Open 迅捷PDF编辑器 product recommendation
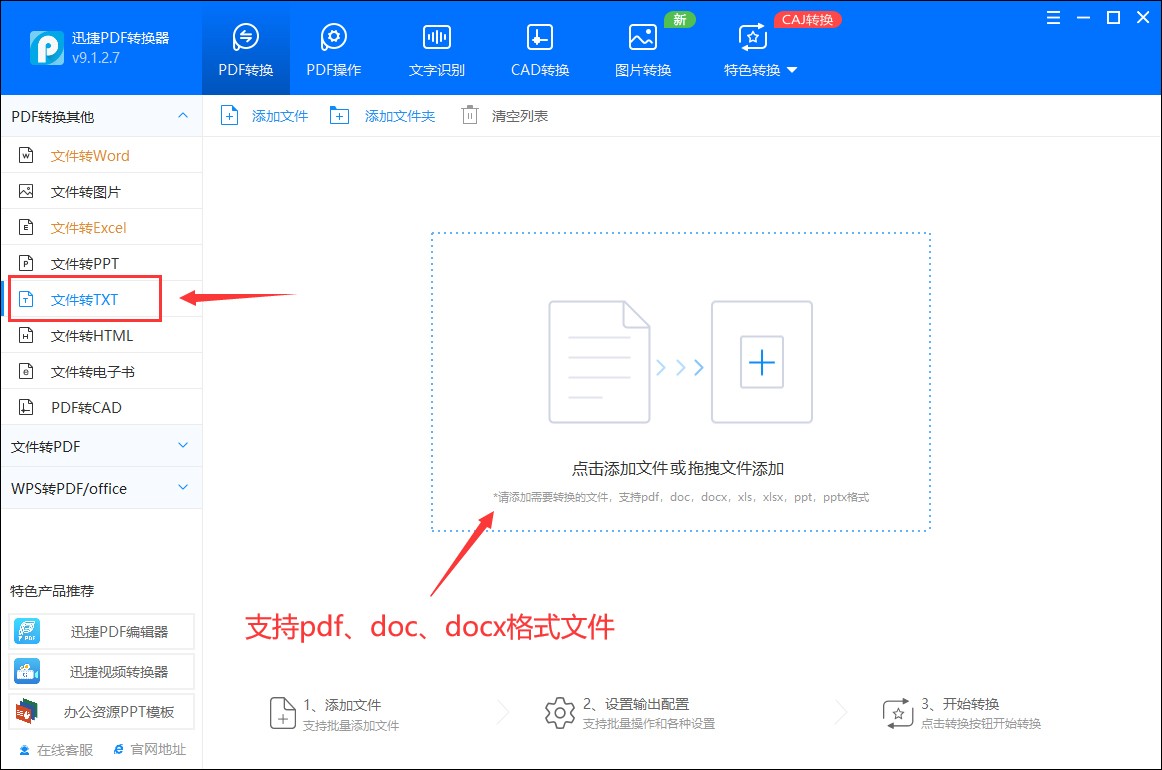 [102, 631]
